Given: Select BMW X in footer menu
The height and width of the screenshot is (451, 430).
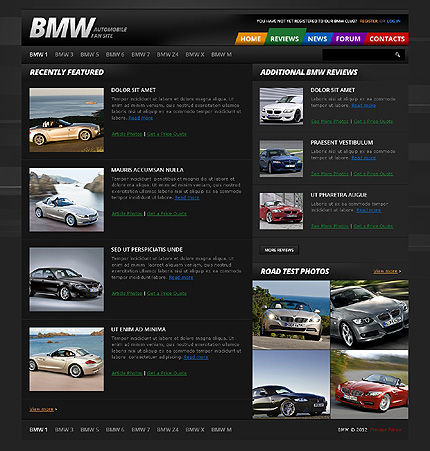Looking at the screenshot, I should point(195,430).
